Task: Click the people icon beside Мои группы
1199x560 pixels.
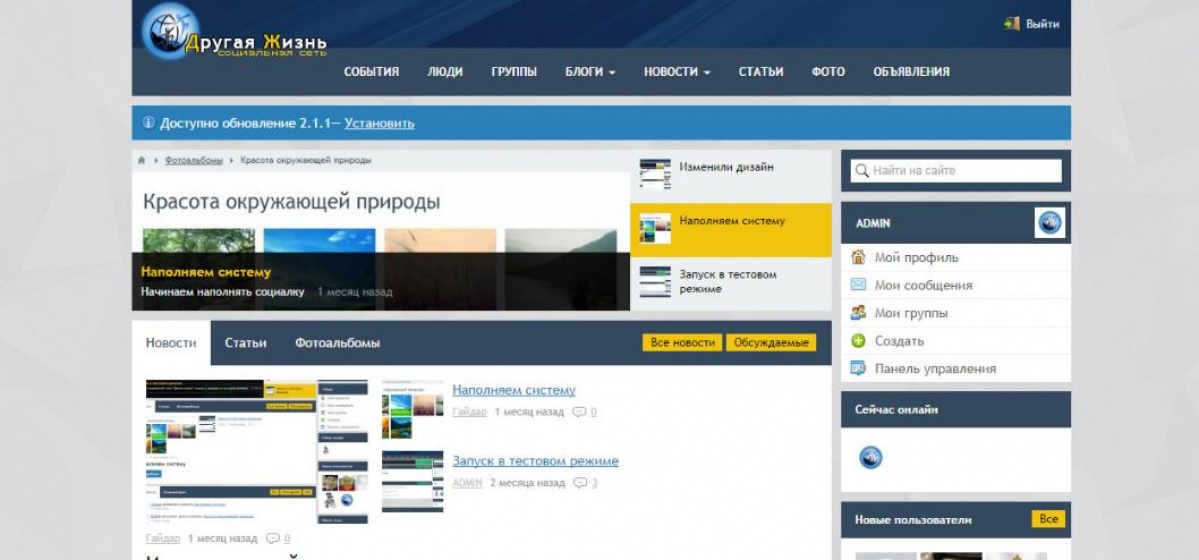Action: point(858,313)
